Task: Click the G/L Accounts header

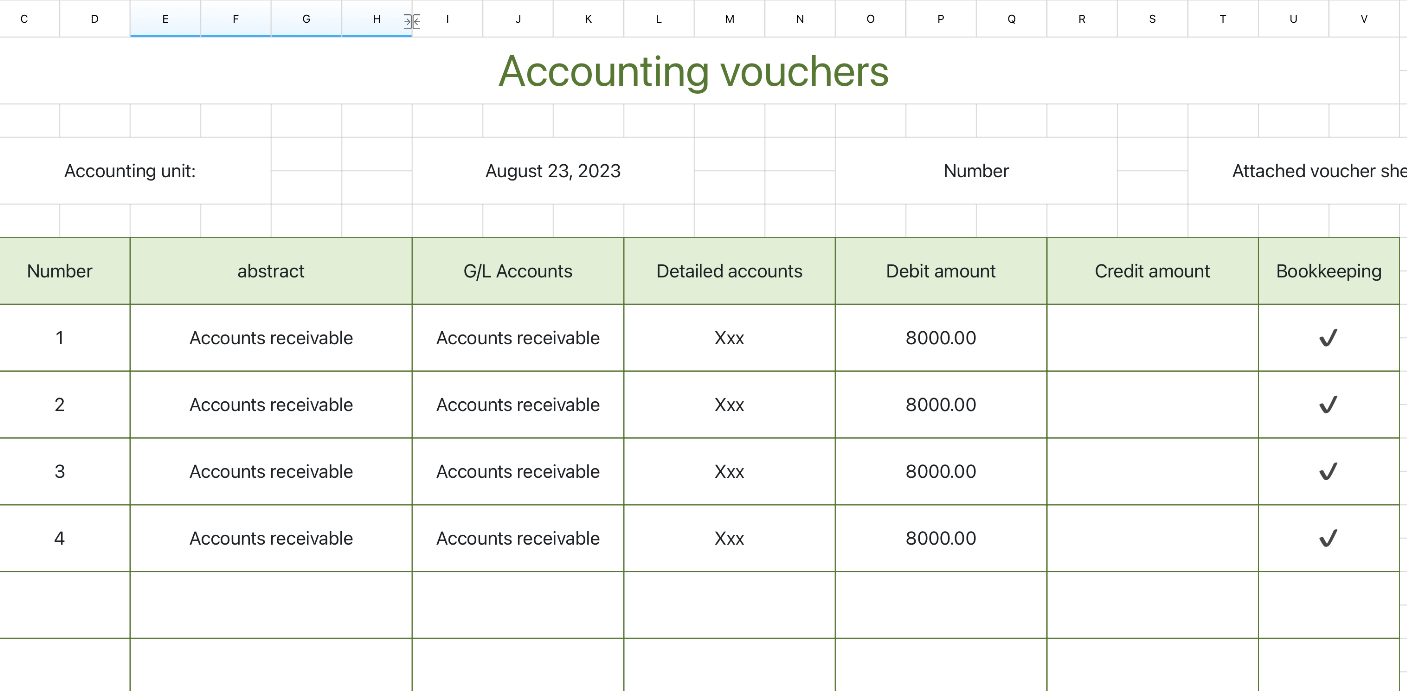Action: (x=518, y=271)
